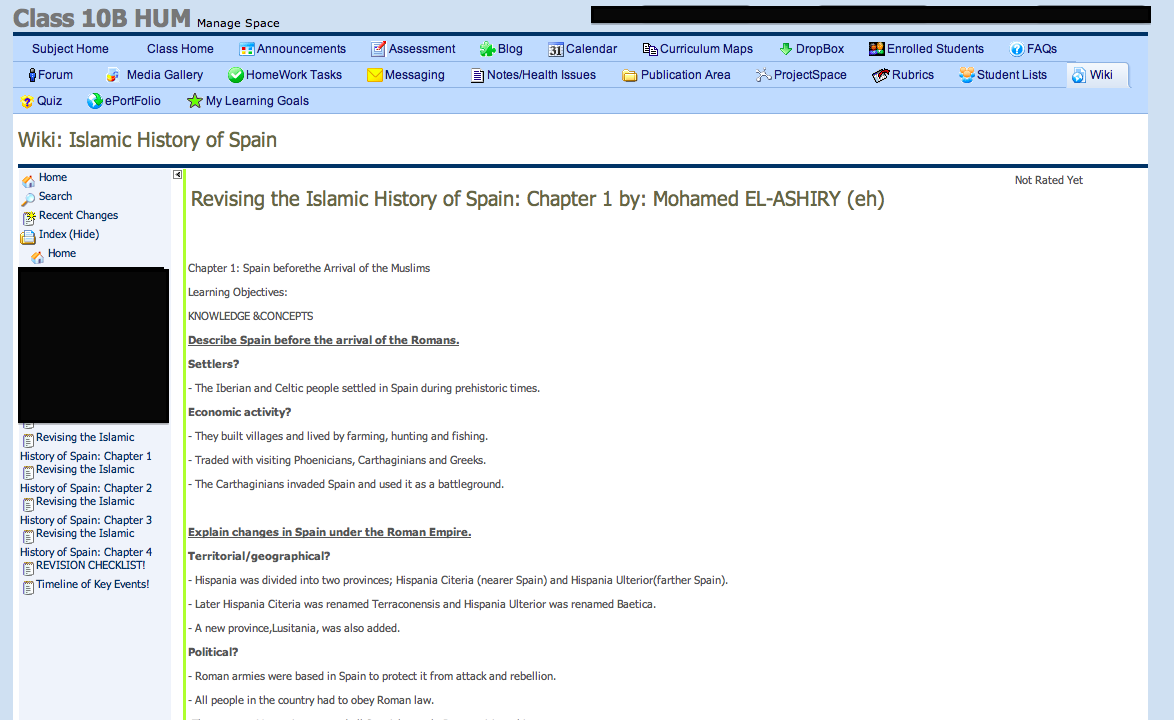Viewport: 1174px width, 720px height.
Task: Open the Messaging envelope icon
Action: 375,75
